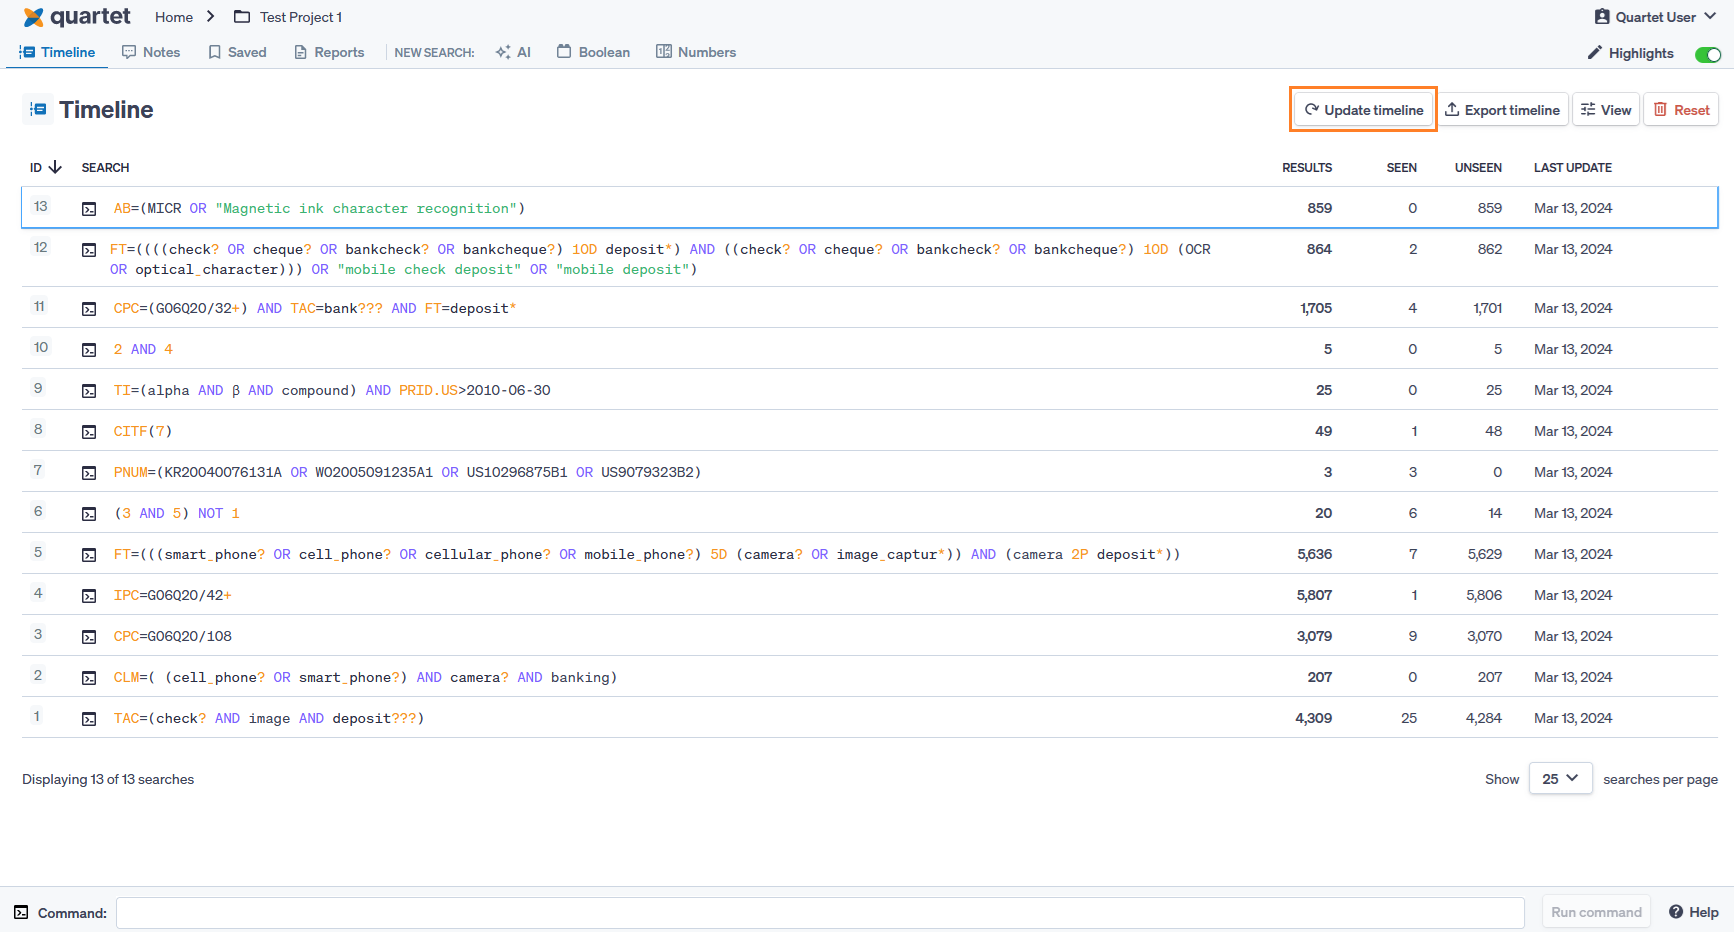Open the Boolean search tab
1734x932 pixels.
[x=593, y=52]
